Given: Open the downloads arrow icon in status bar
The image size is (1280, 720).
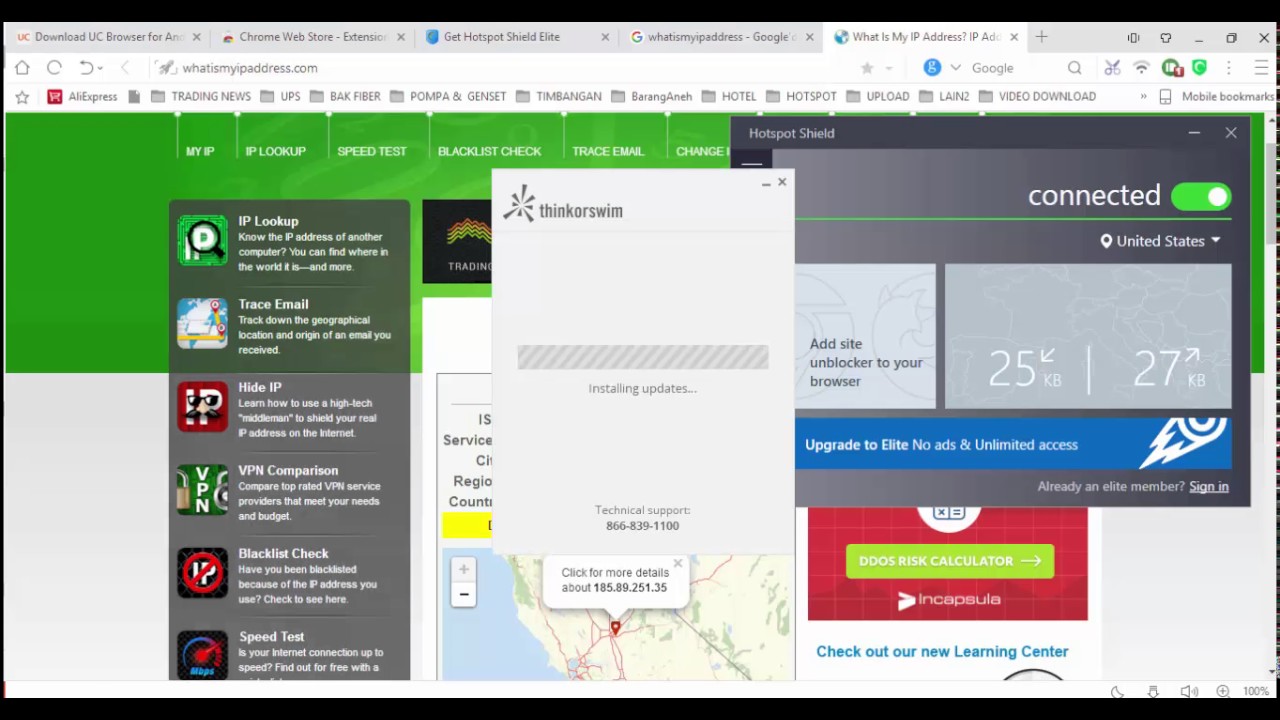Looking at the screenshot, I should 1153,692.
